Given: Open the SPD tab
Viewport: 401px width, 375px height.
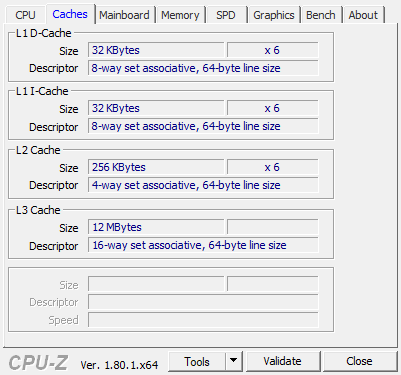Looking at the screenshot, I should [226, 15].
